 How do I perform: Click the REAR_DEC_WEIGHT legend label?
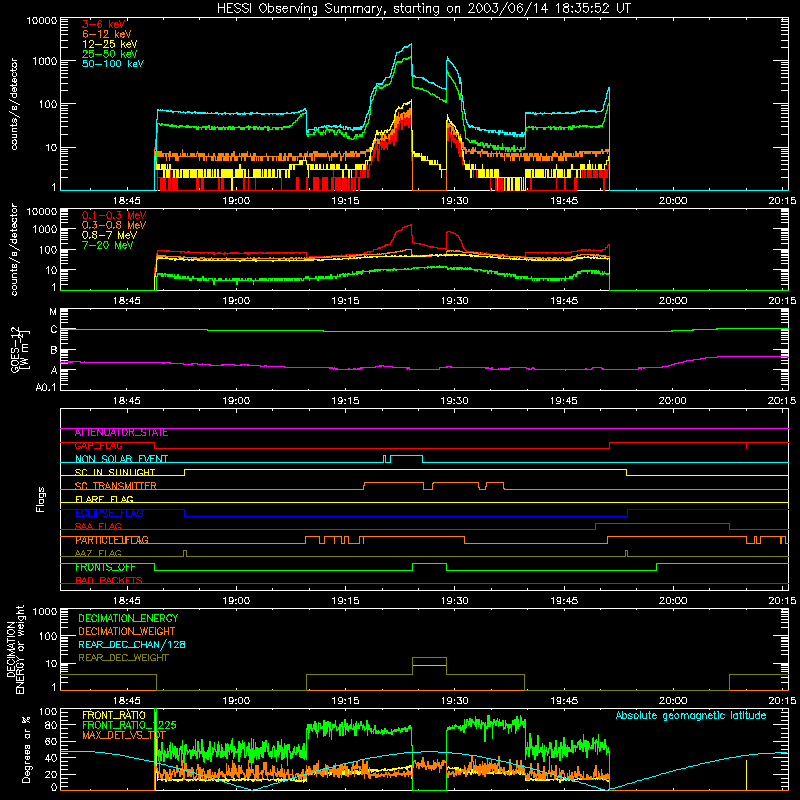123,658
